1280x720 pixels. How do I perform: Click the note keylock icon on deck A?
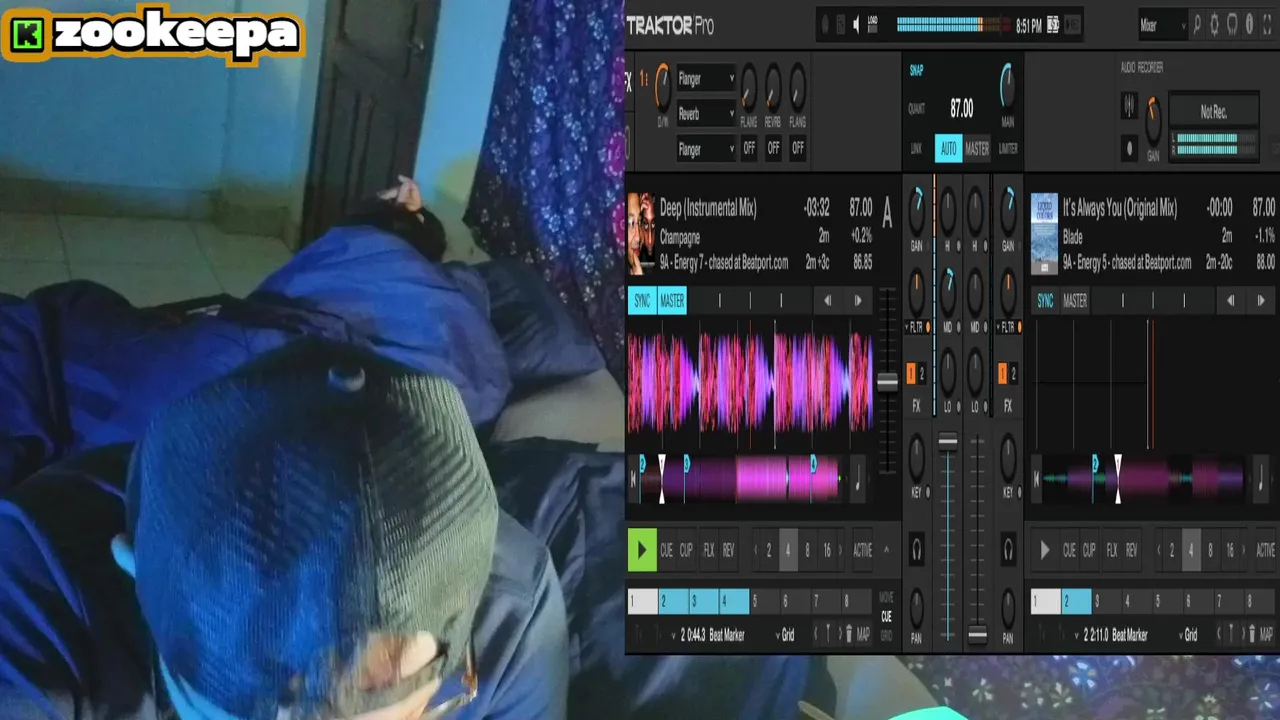pos(857,478)
